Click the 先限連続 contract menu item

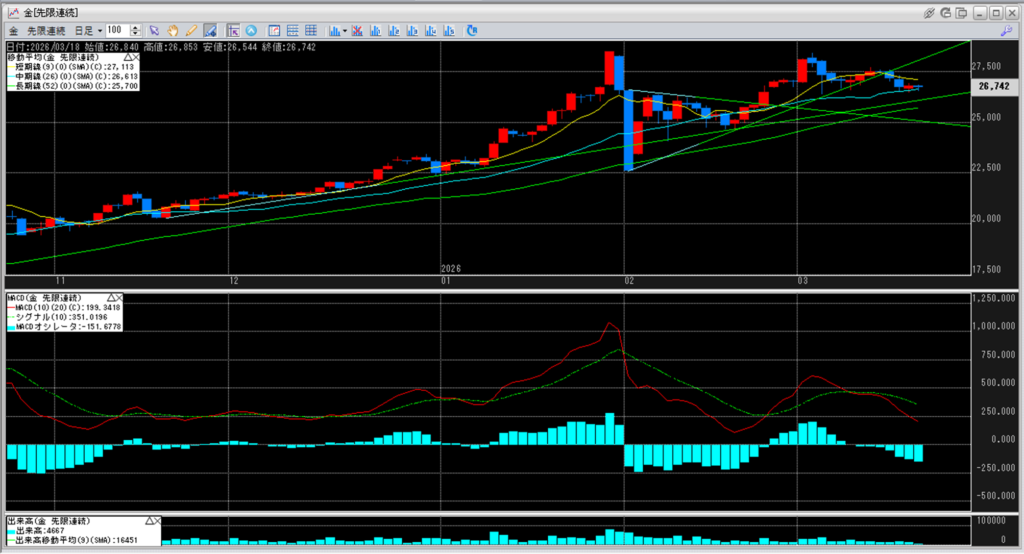point(46,31)
